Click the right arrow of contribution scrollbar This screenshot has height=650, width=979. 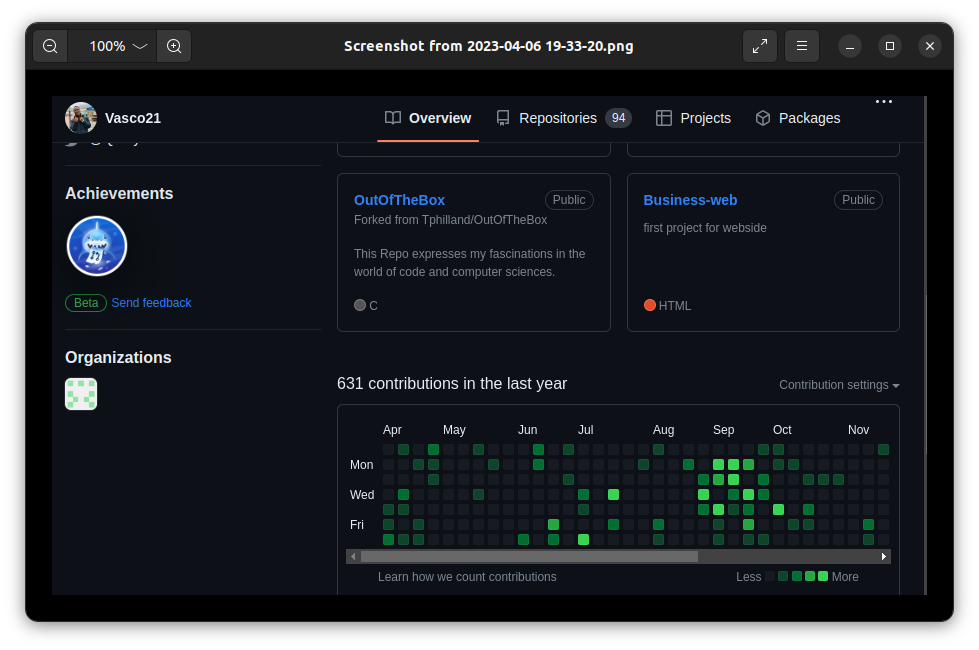pyautogui.click(x=883, y=556)
